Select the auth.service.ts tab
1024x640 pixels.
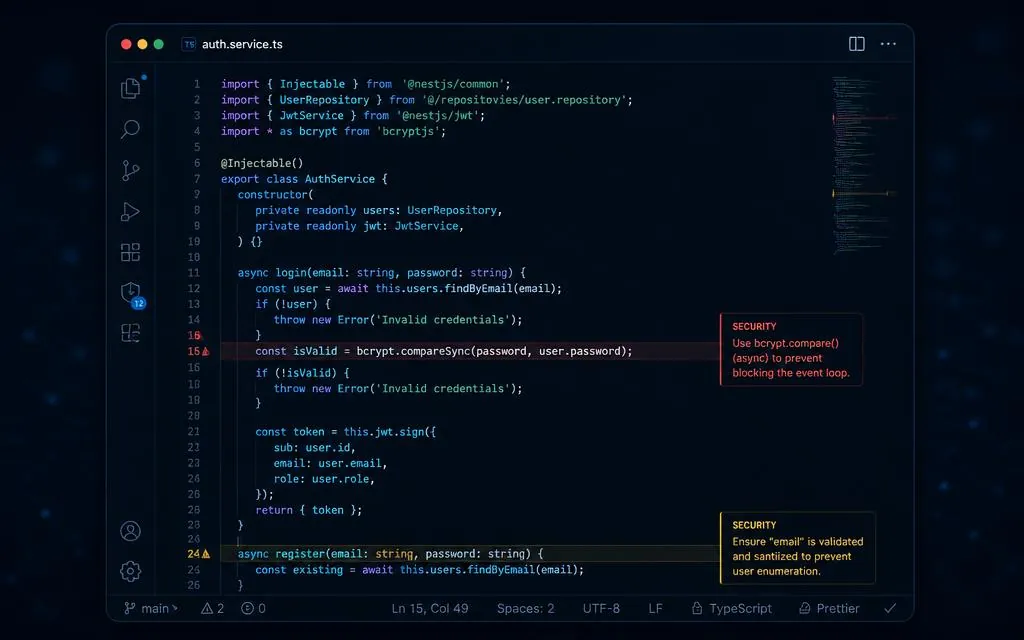(x=234, y=44)
